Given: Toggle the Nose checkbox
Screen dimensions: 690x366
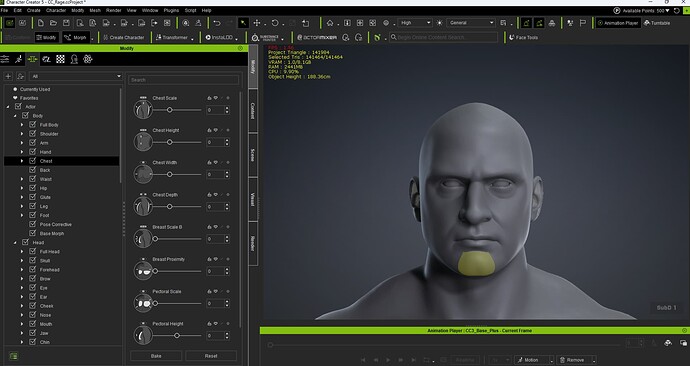Looking at the screenshot, I should (x=33, y=315).
